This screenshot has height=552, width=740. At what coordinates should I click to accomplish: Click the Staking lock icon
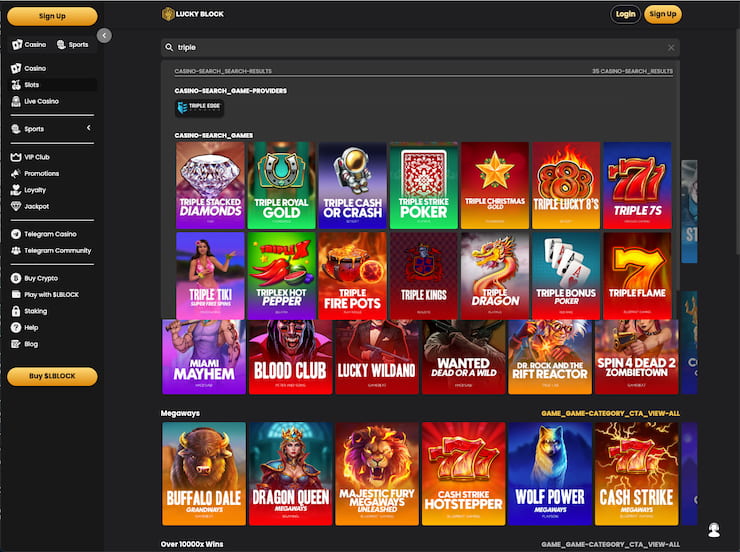[16, 311]
